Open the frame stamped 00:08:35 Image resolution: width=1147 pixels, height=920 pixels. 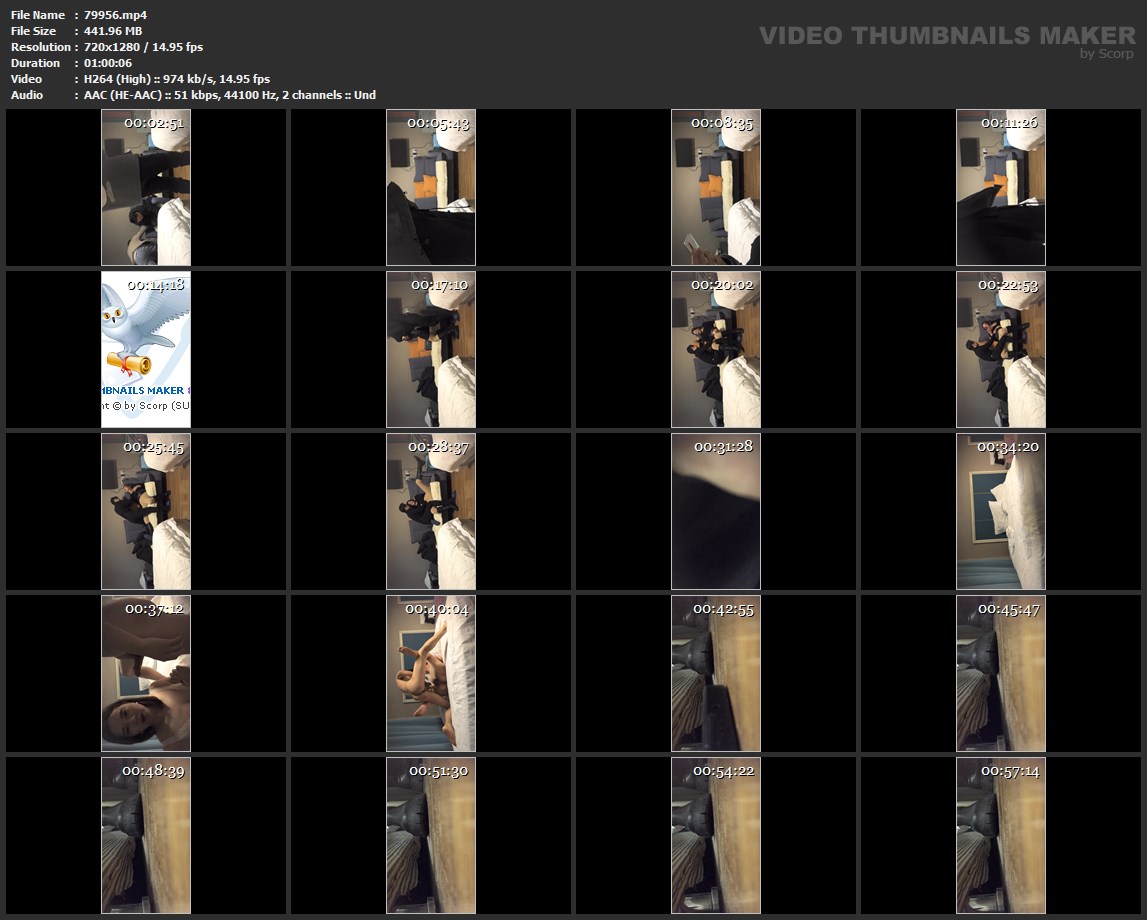click(716, 187)
